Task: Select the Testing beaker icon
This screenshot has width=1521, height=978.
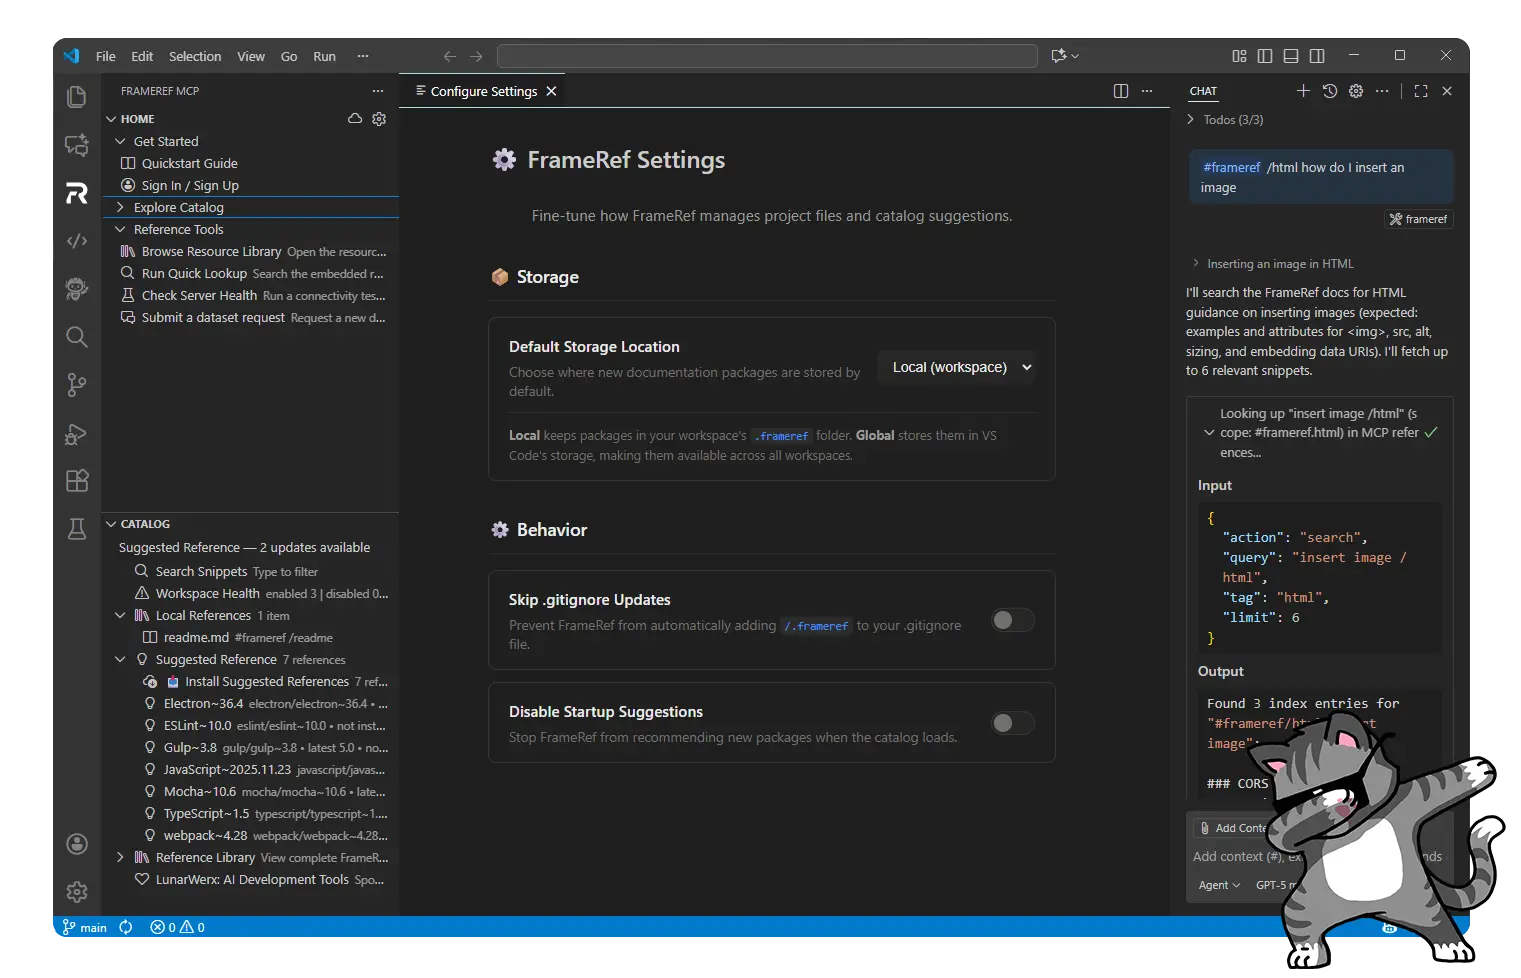Action: point(77,529)
